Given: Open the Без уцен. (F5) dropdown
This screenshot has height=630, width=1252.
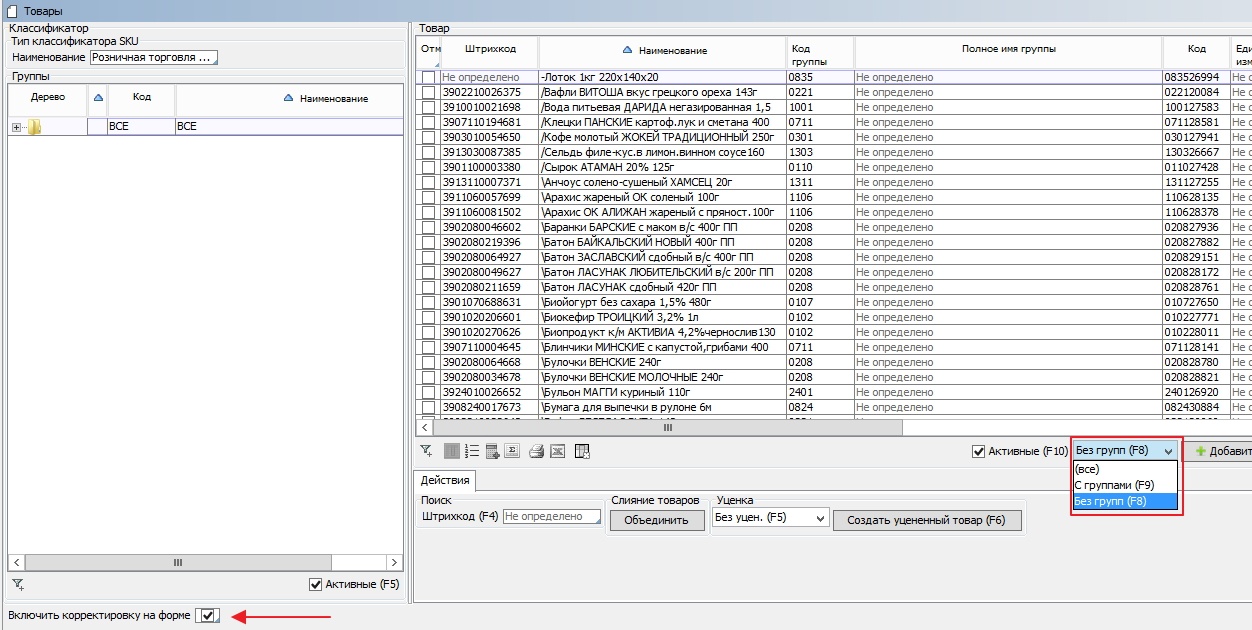Looking at the screenshot, I should tap(821, 518).
